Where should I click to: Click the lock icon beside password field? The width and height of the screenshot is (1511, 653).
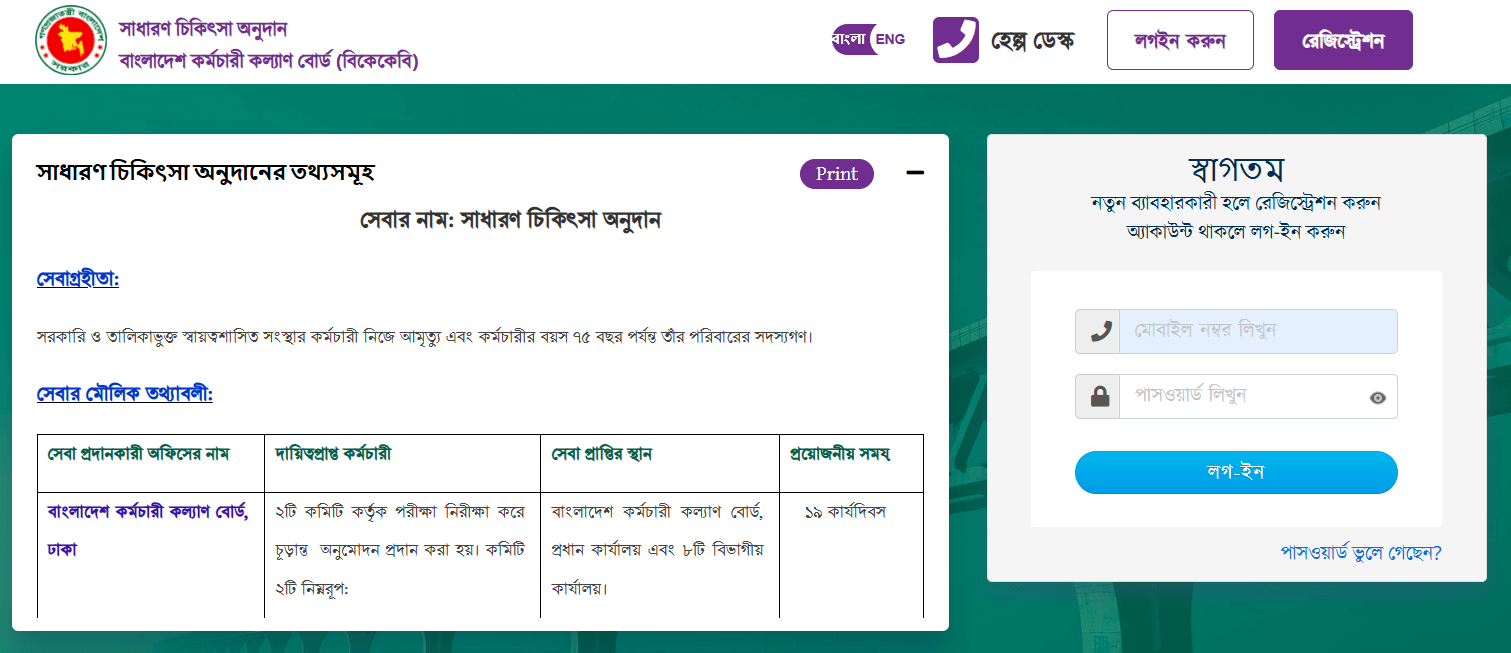click(1098, 396)
